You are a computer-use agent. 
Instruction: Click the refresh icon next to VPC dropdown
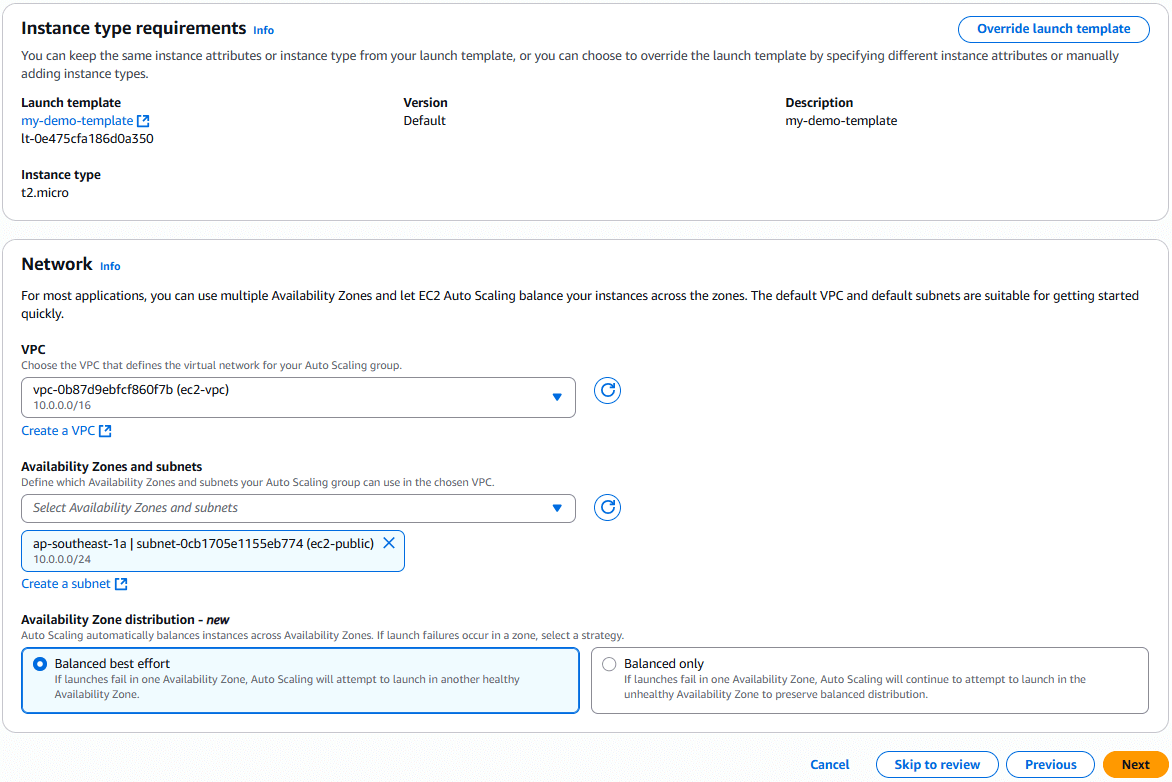tap(607, 391)
